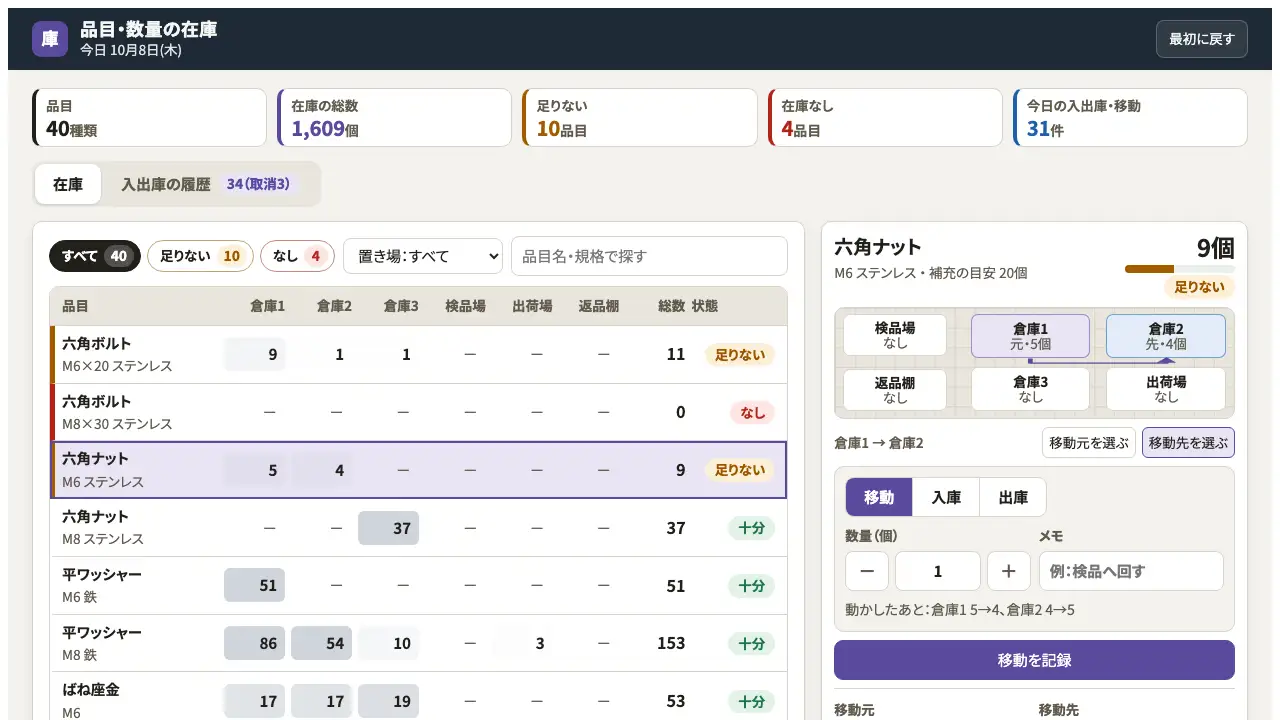Select the ばね座金 M6 row
This screenshot has width=1280, height=720.
[x=419, y=697]
